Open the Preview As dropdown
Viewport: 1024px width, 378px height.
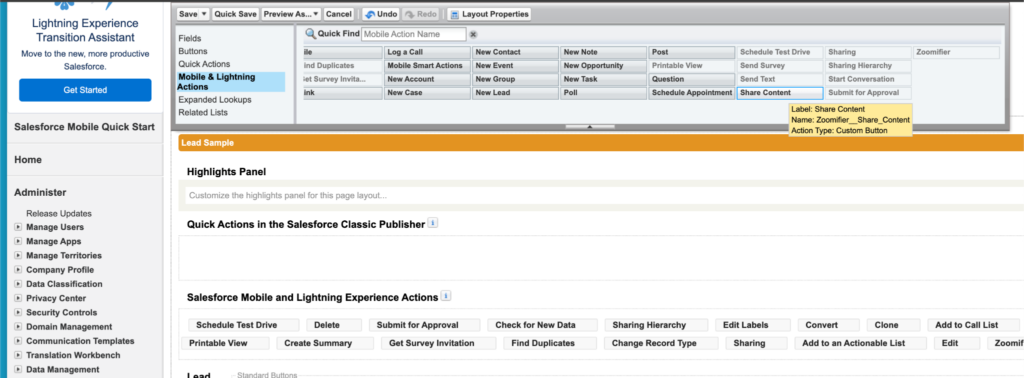pyautogui.click(x=291, y=14)
